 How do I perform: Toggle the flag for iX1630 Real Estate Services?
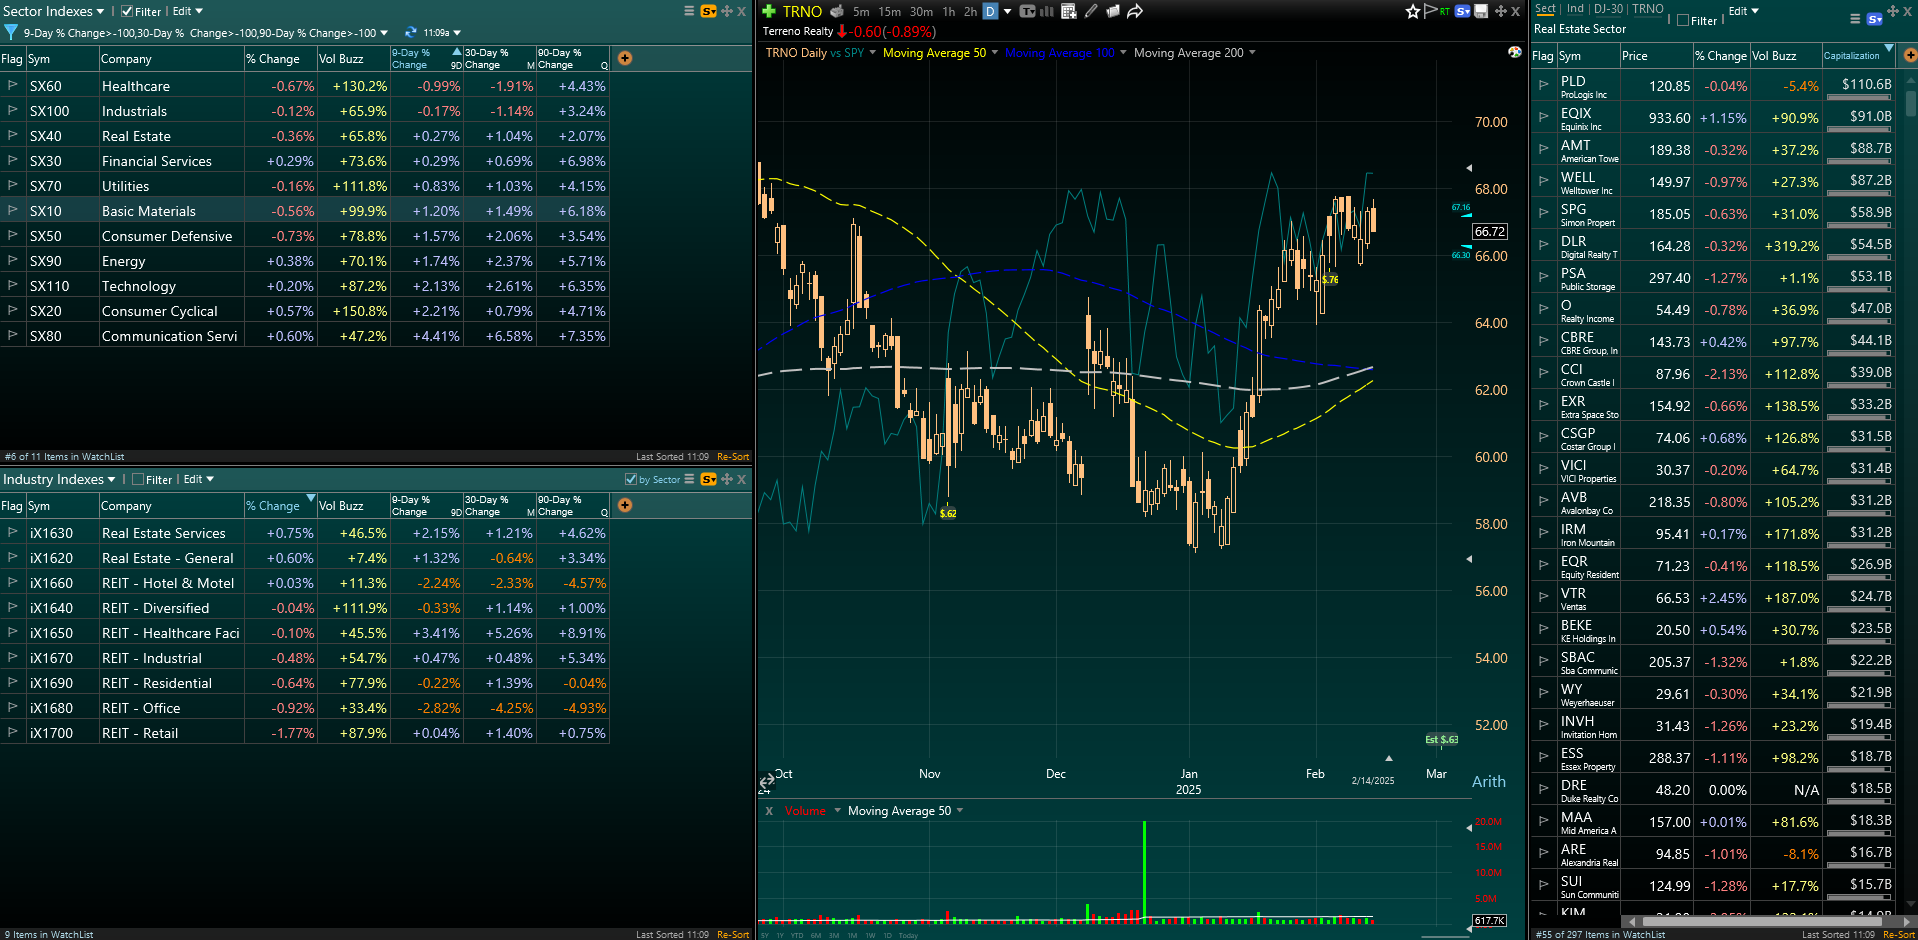coord(13,532)
